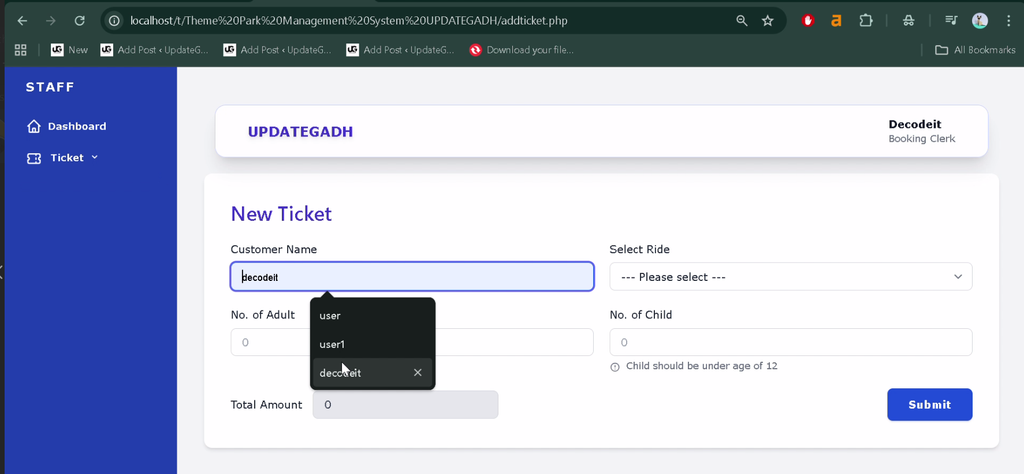Image resolution: width=1024 pixels, height=474 pixels.
Task: Click the Decodeit user name
Action: (x=915, y=124)
